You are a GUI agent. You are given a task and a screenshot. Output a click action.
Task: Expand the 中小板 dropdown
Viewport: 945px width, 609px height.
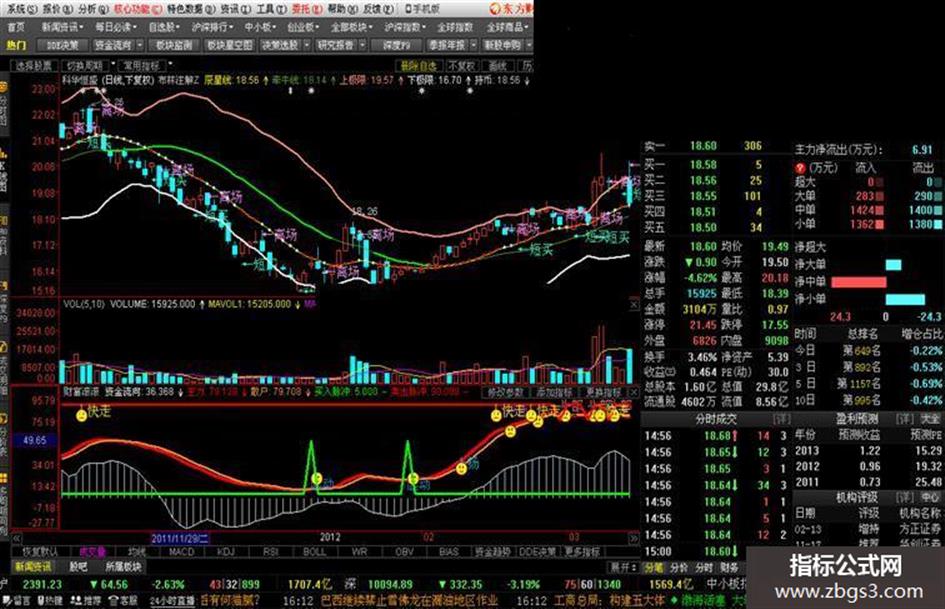pyautogui.click(x=260, y=27)
